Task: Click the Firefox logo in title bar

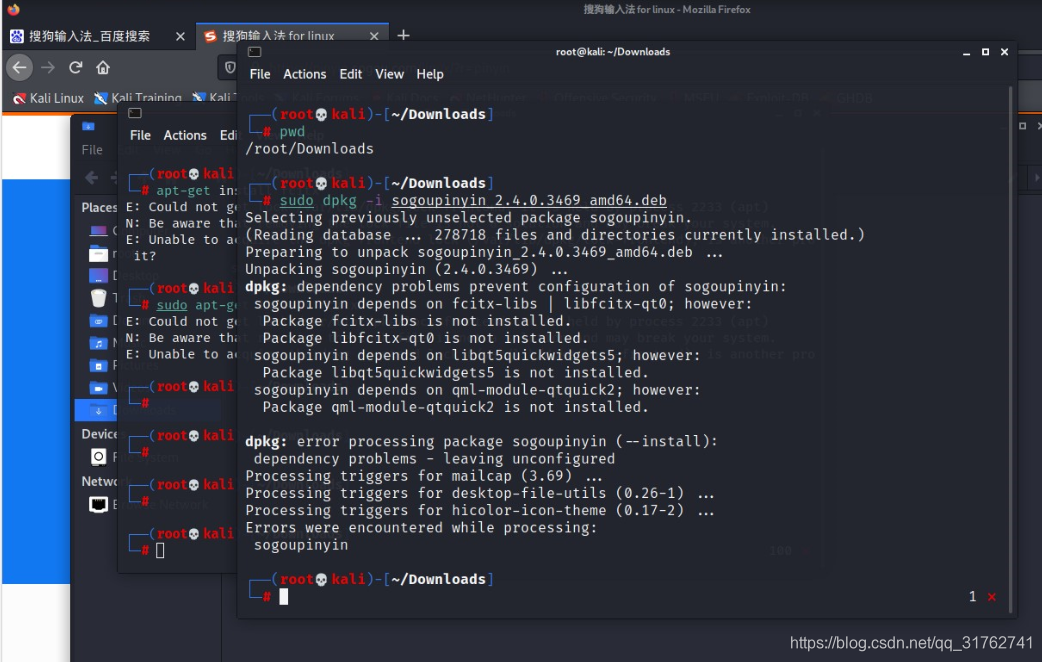Action: [13, 9]
